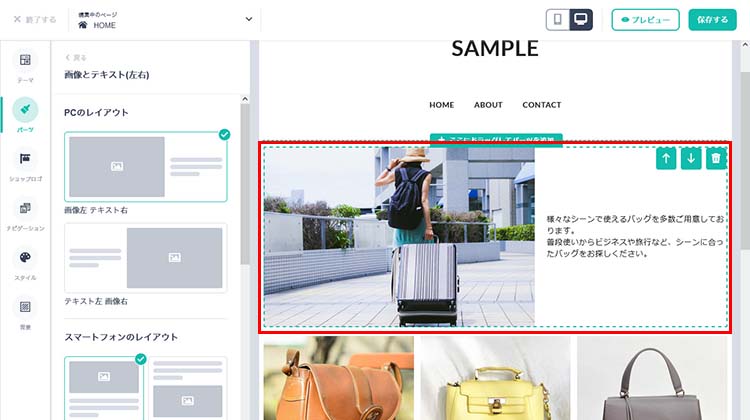Open the スタイル palette icon
The width and height of the screenshot is (750, 420).
(x=25, y=257)
